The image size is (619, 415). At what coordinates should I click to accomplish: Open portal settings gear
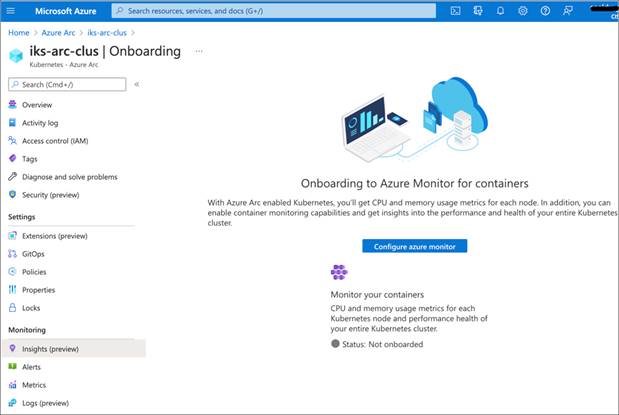(x=523, y=11)
